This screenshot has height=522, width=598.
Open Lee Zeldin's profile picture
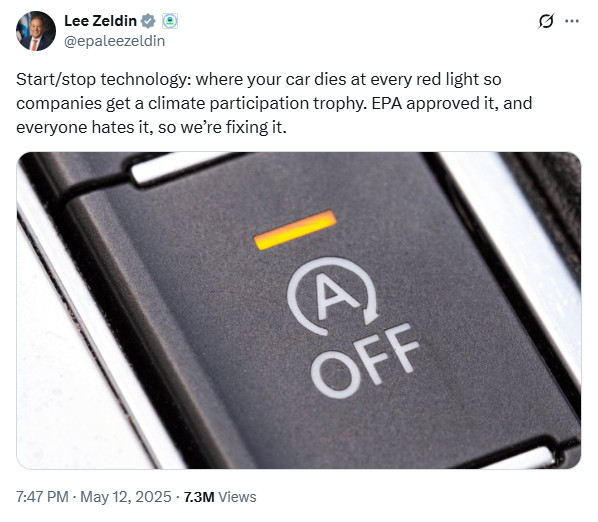point(36,31)
